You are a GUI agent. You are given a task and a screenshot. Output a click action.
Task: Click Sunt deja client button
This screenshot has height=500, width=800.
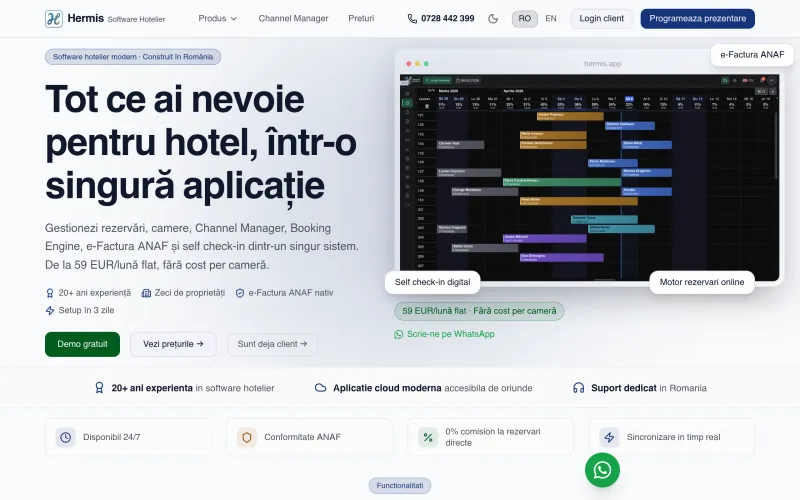click(x=272, y=344)
